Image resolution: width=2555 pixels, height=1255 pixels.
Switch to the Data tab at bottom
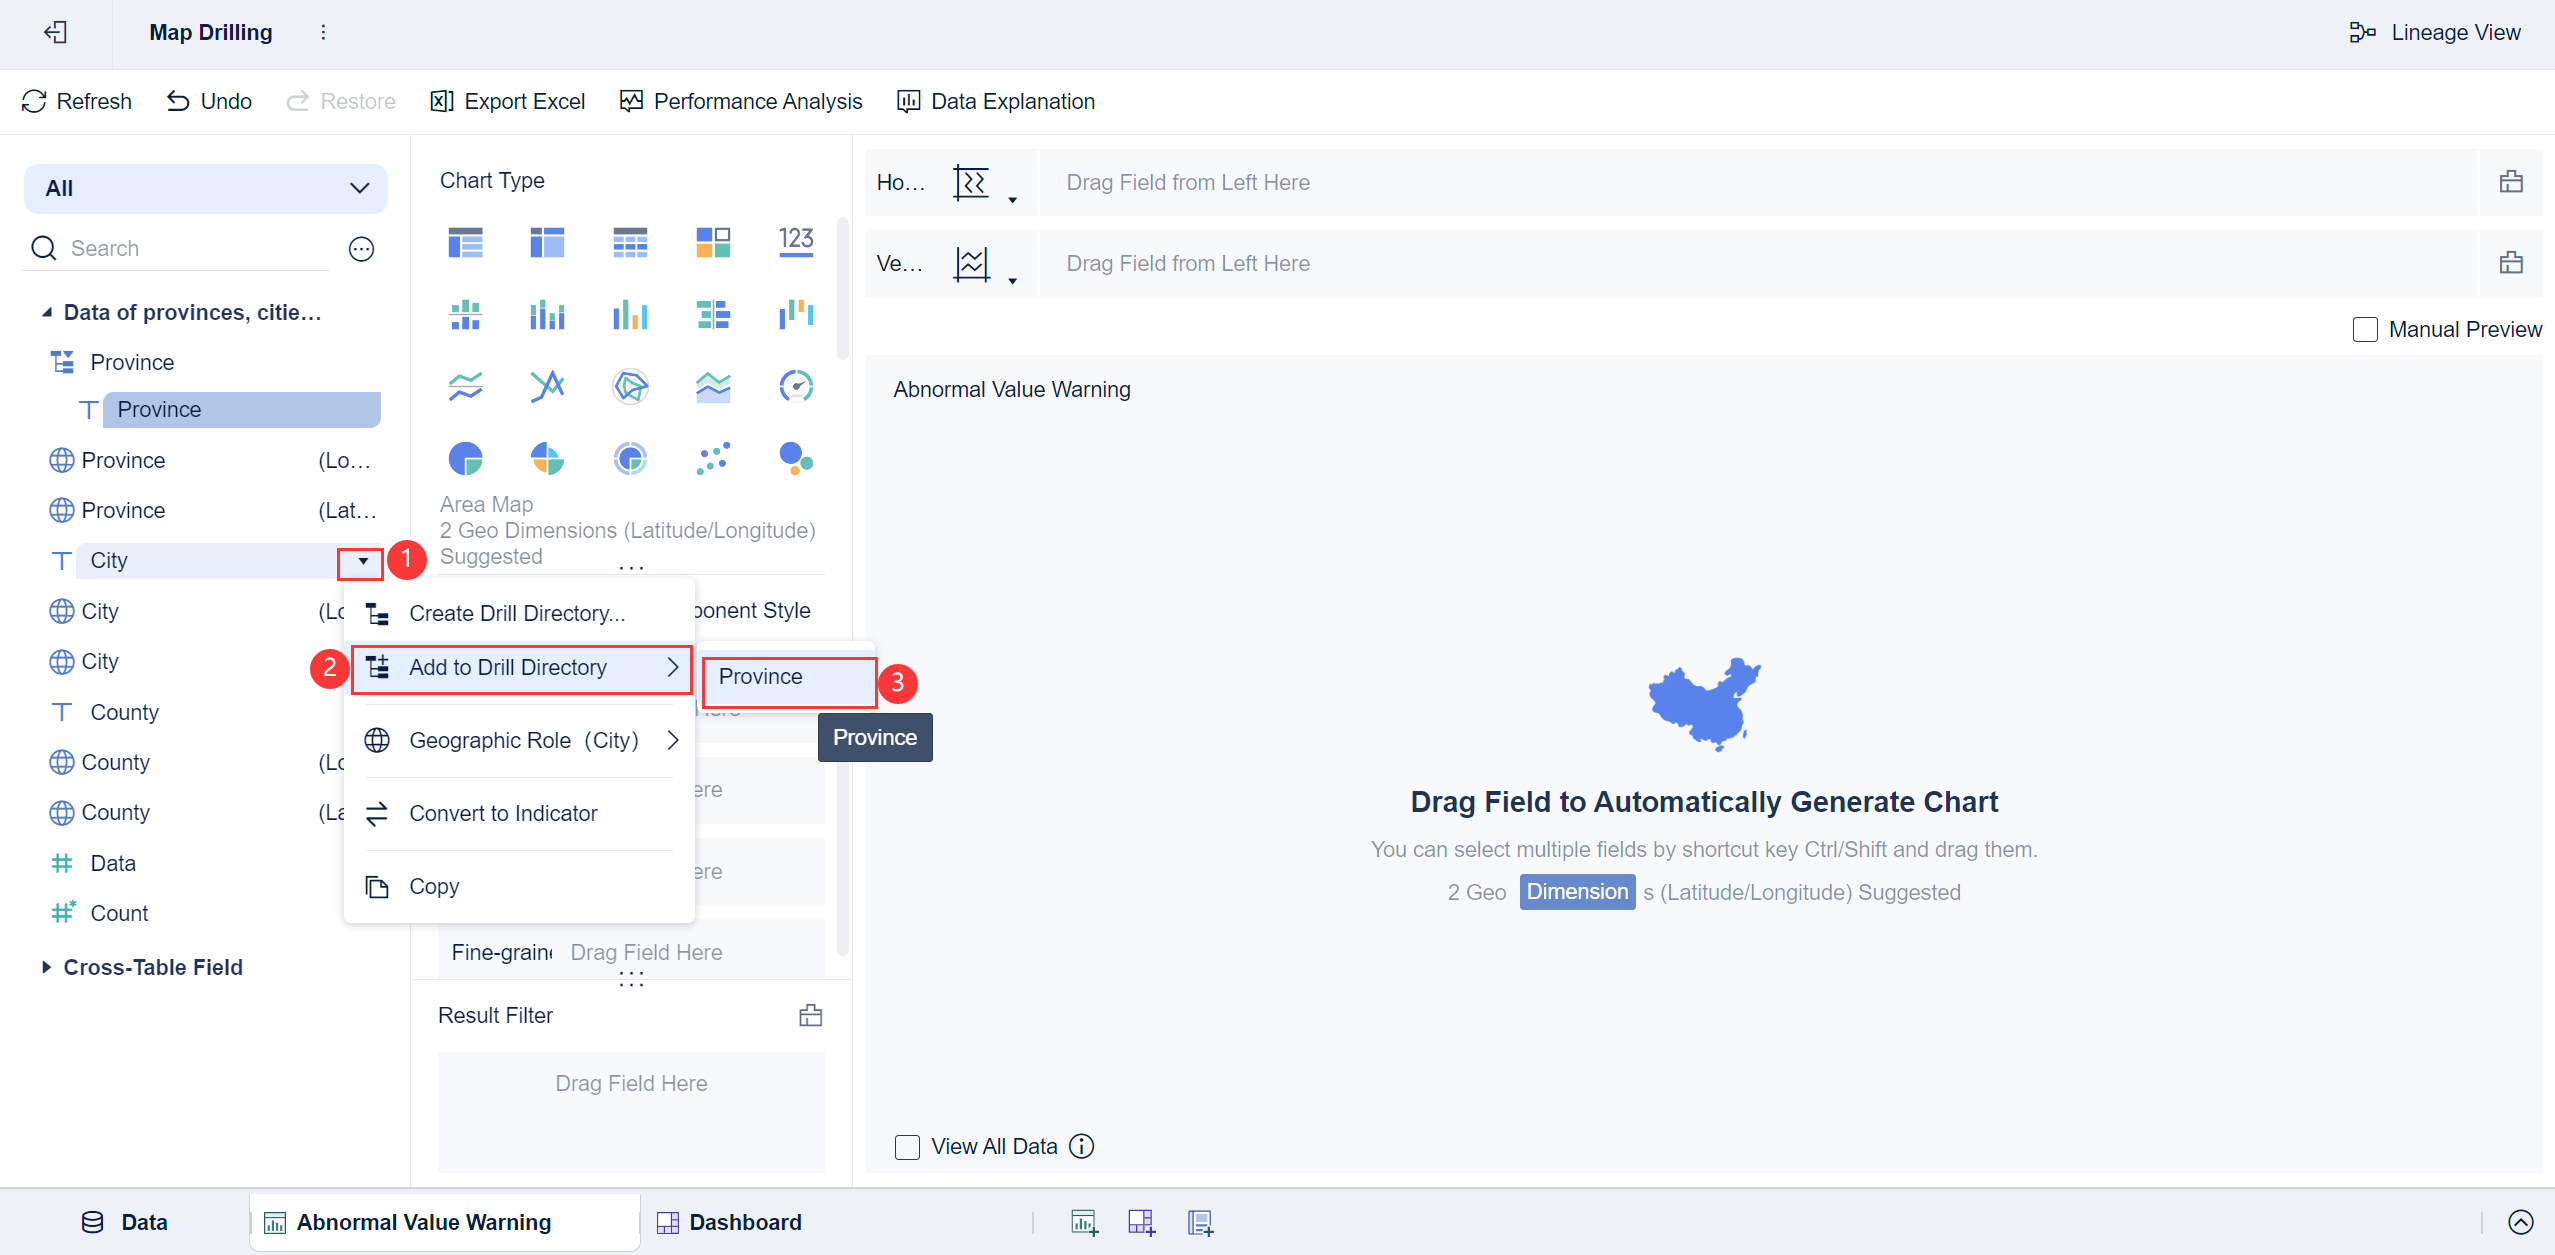click(125, 1222)
